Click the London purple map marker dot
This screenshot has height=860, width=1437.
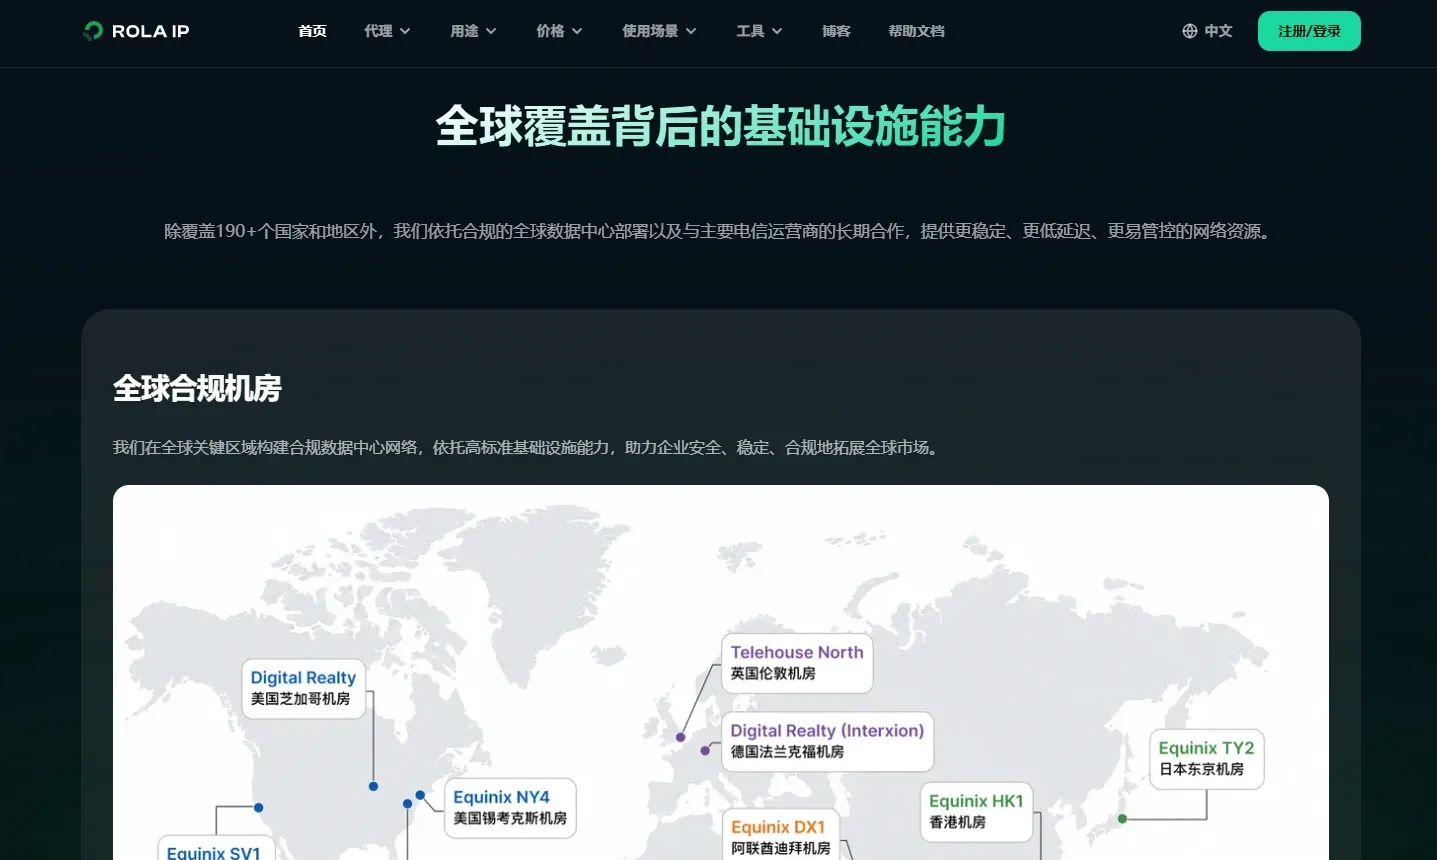pos(680,737)
